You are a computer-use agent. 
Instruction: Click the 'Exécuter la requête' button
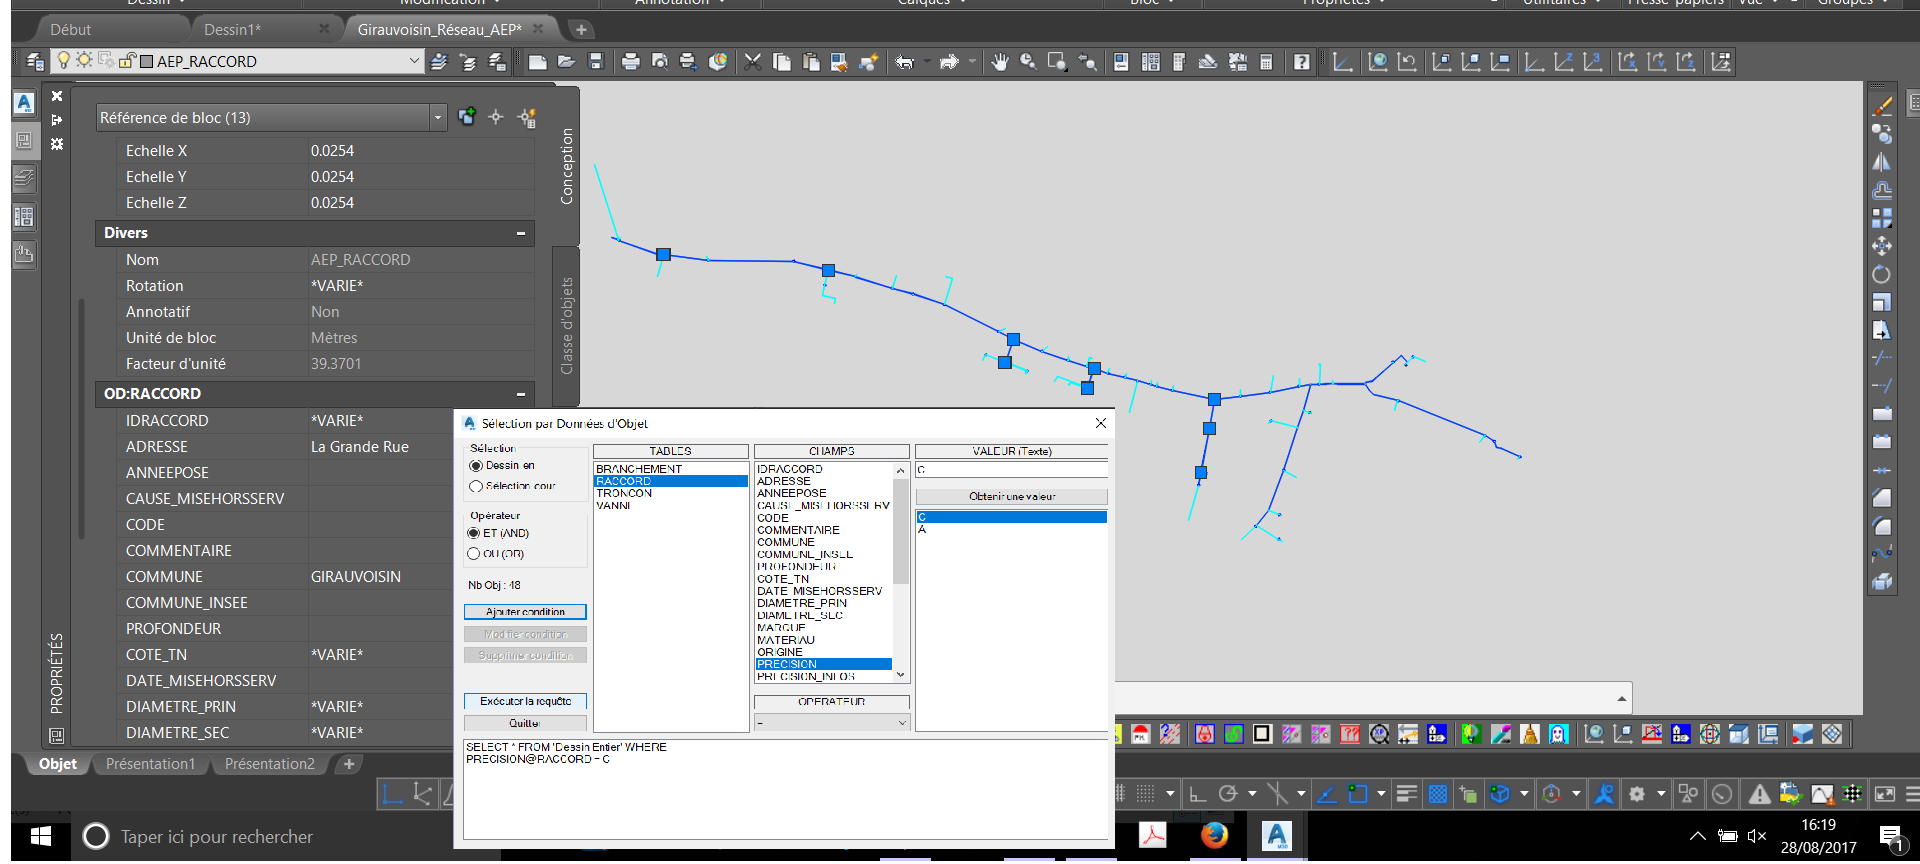tap(525, 701)
